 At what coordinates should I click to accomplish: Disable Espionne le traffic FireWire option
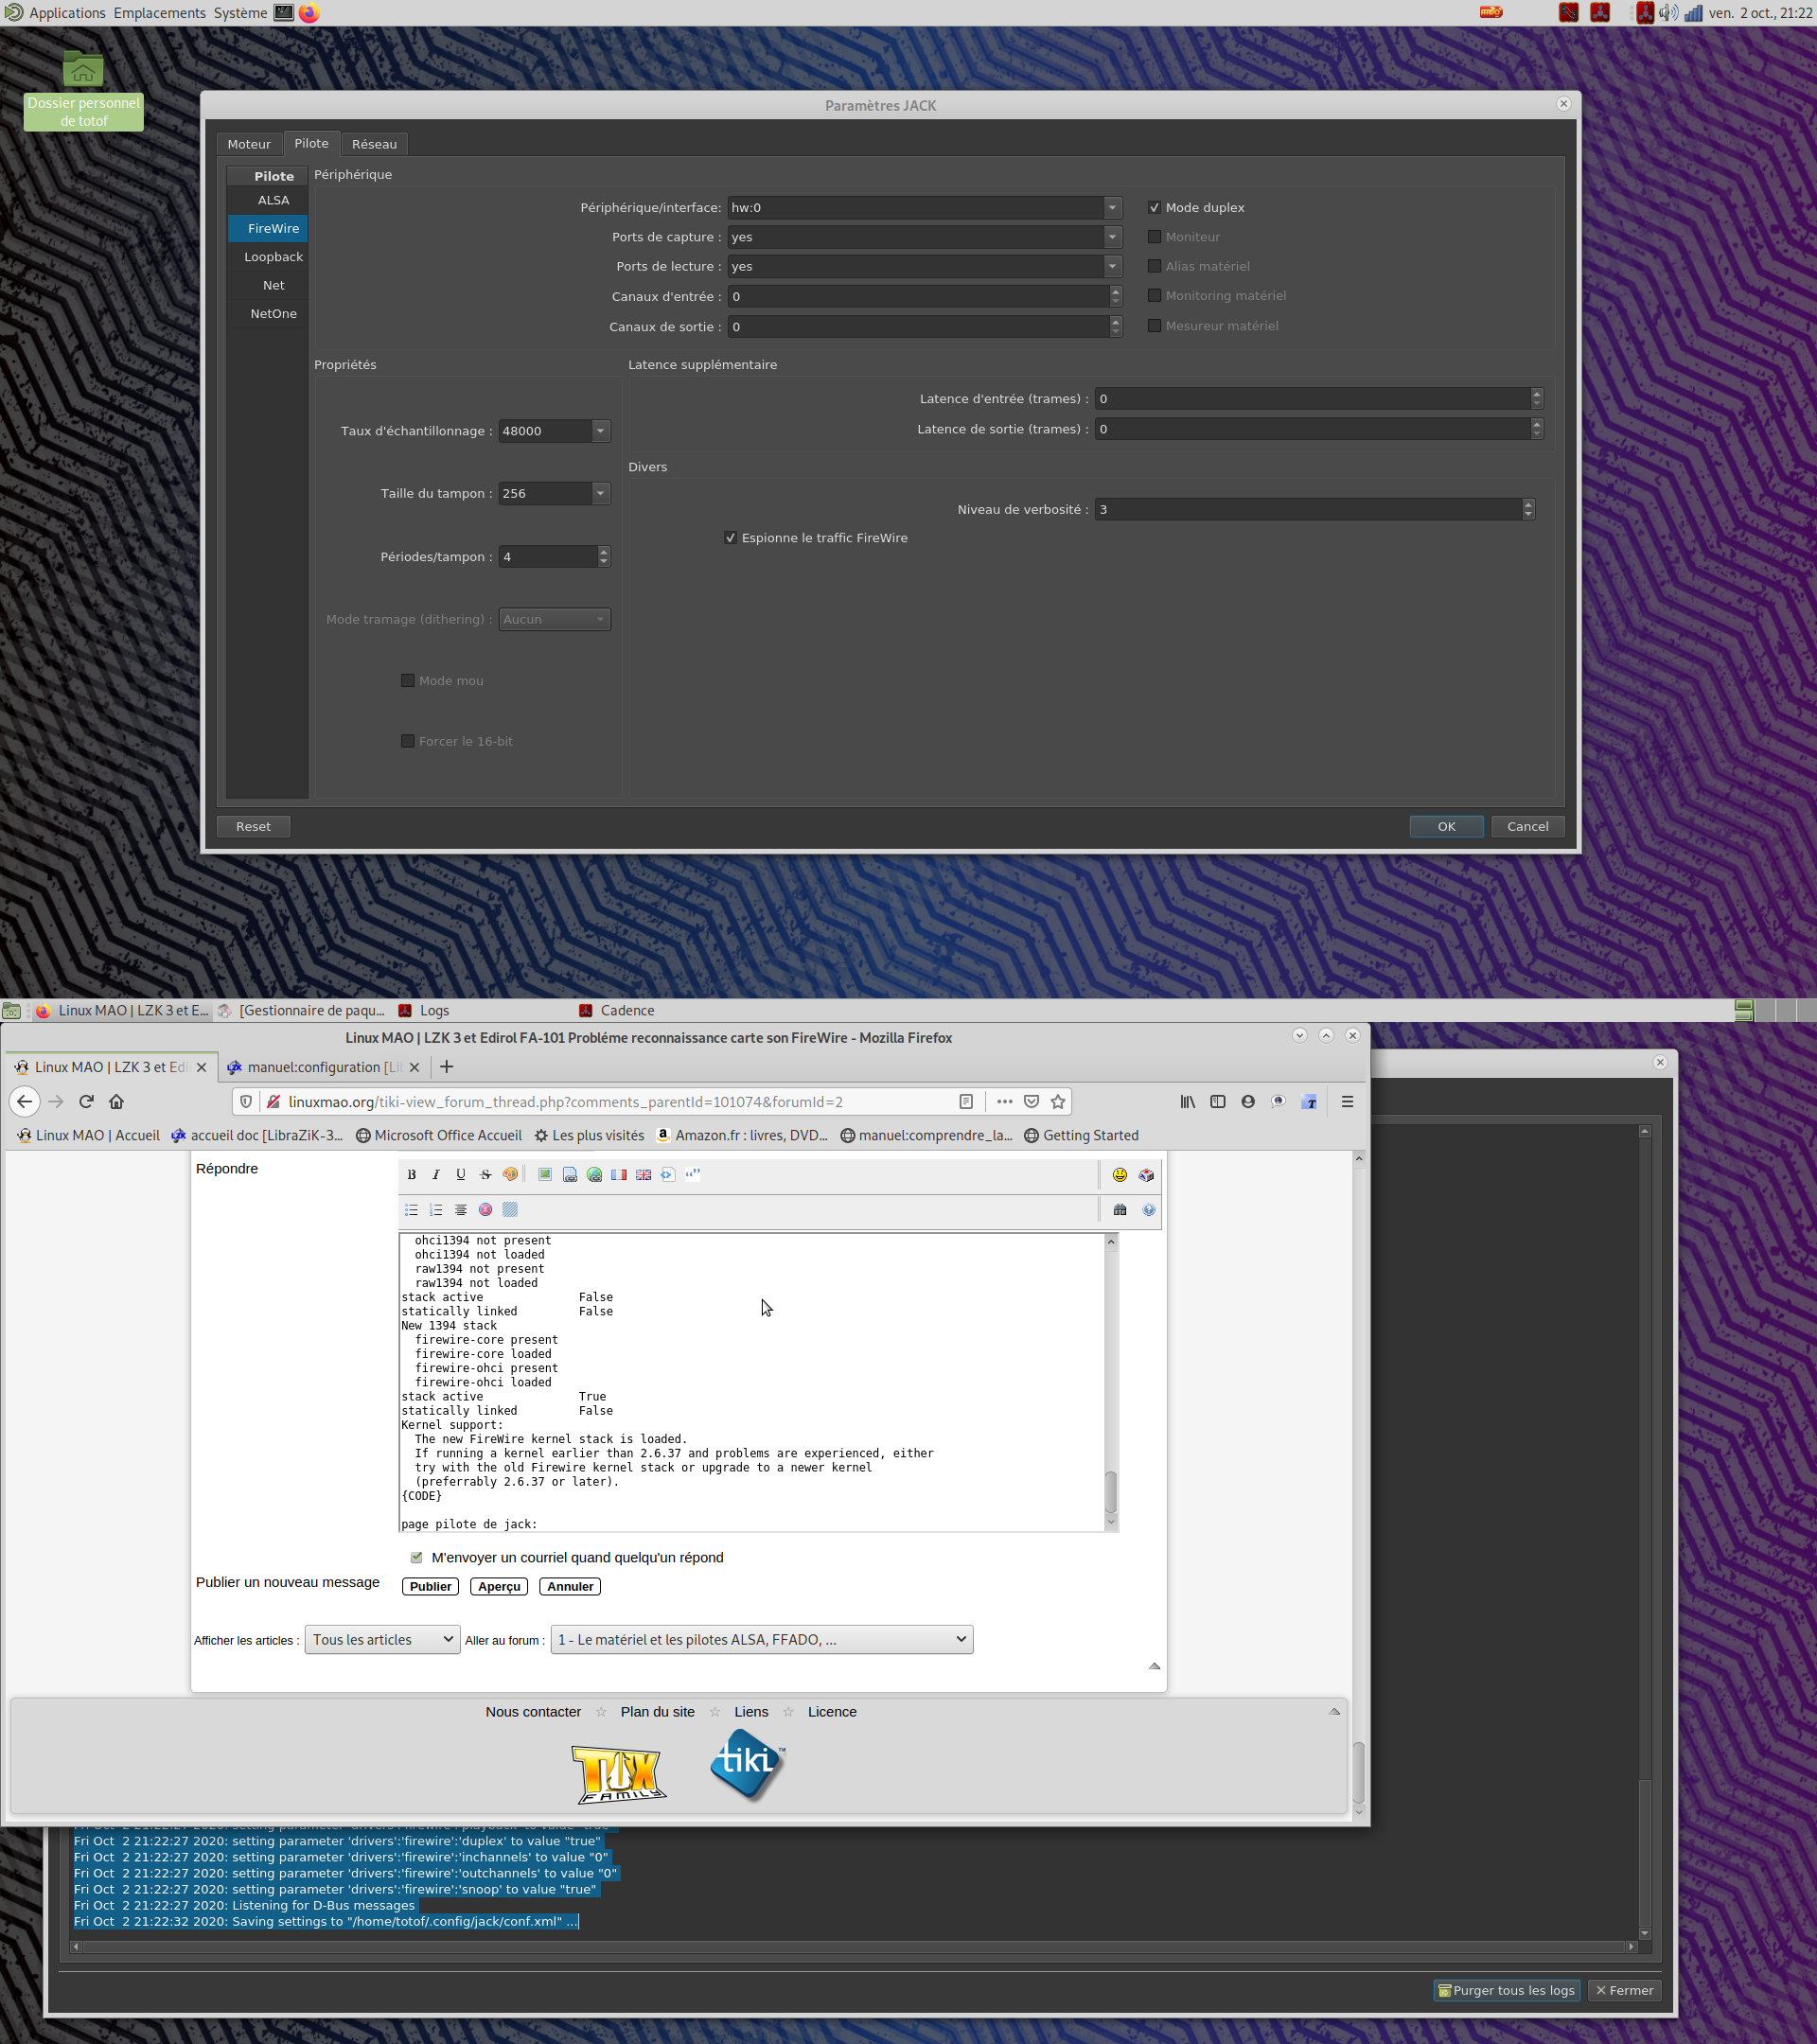pyautogui.click(x=730, y=538)
